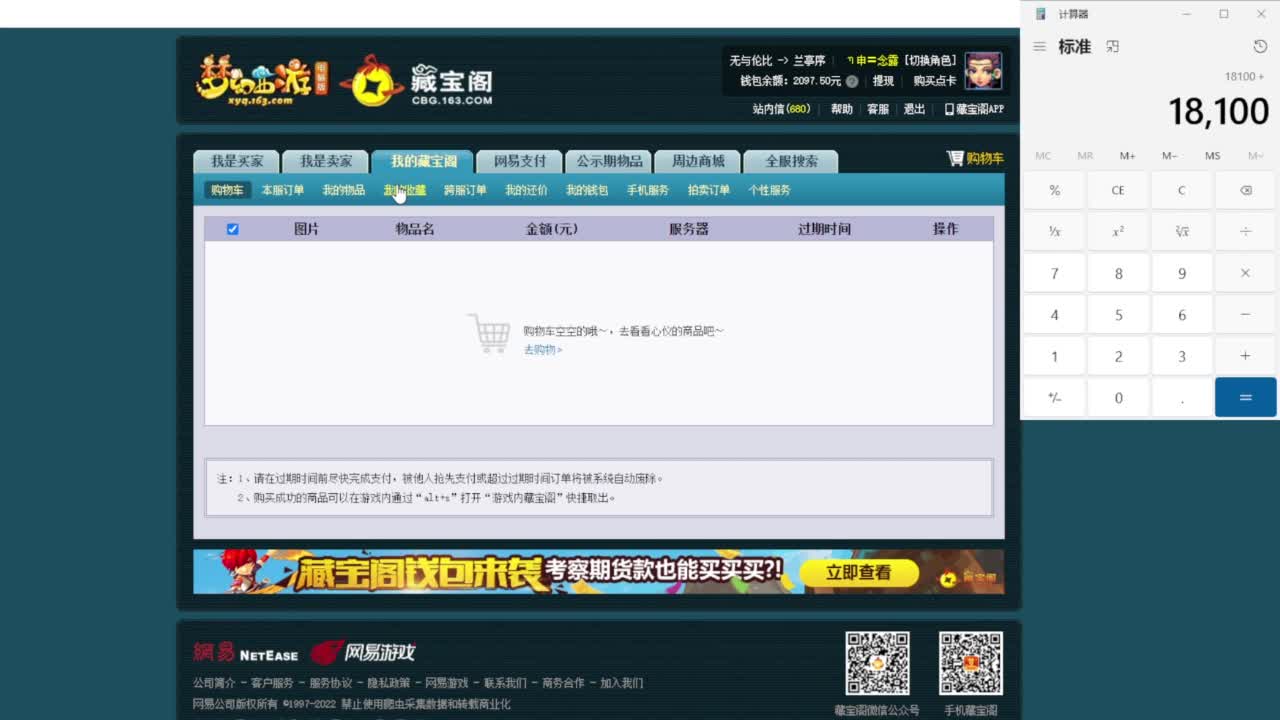Click the 客服 customer service link

coord(878,109)
